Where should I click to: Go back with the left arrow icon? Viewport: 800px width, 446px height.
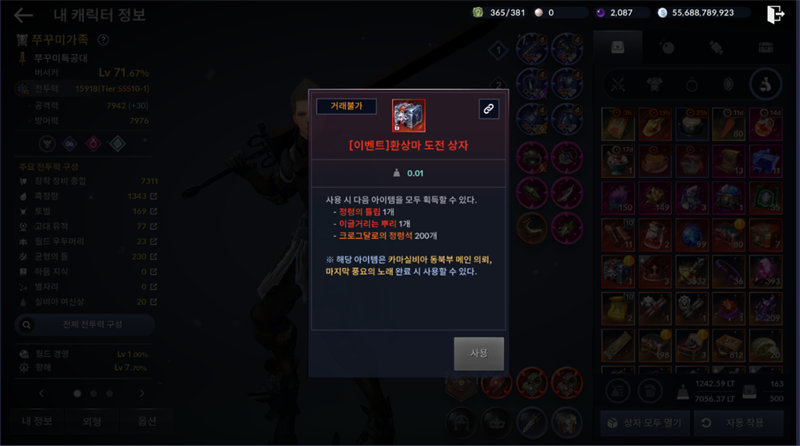click(23, 15)
